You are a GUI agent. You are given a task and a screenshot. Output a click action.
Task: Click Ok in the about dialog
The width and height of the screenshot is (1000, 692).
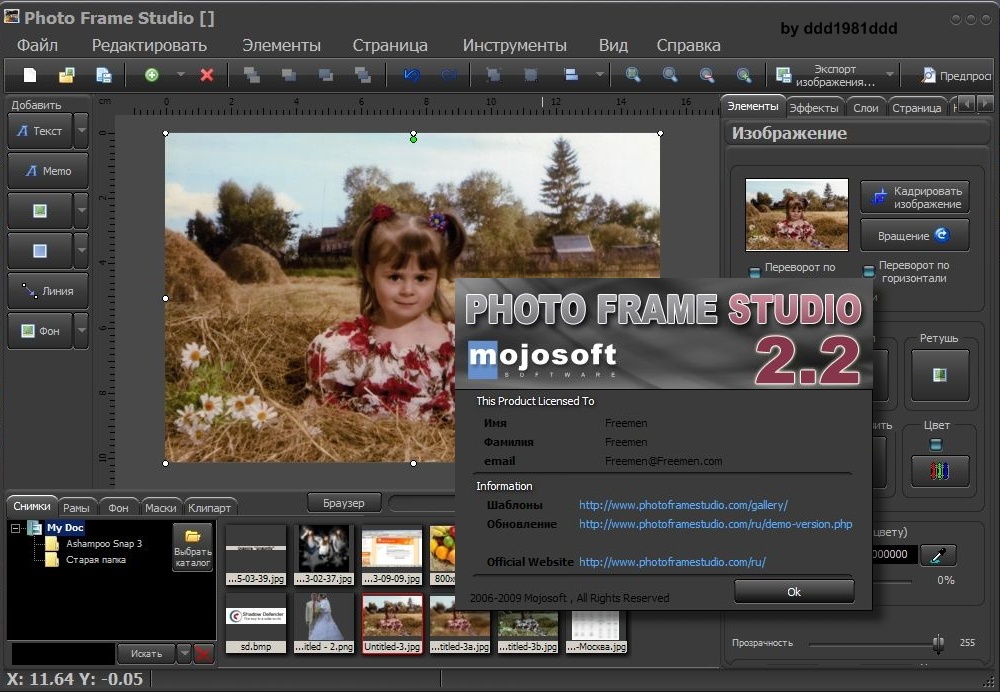pos(794,592)
